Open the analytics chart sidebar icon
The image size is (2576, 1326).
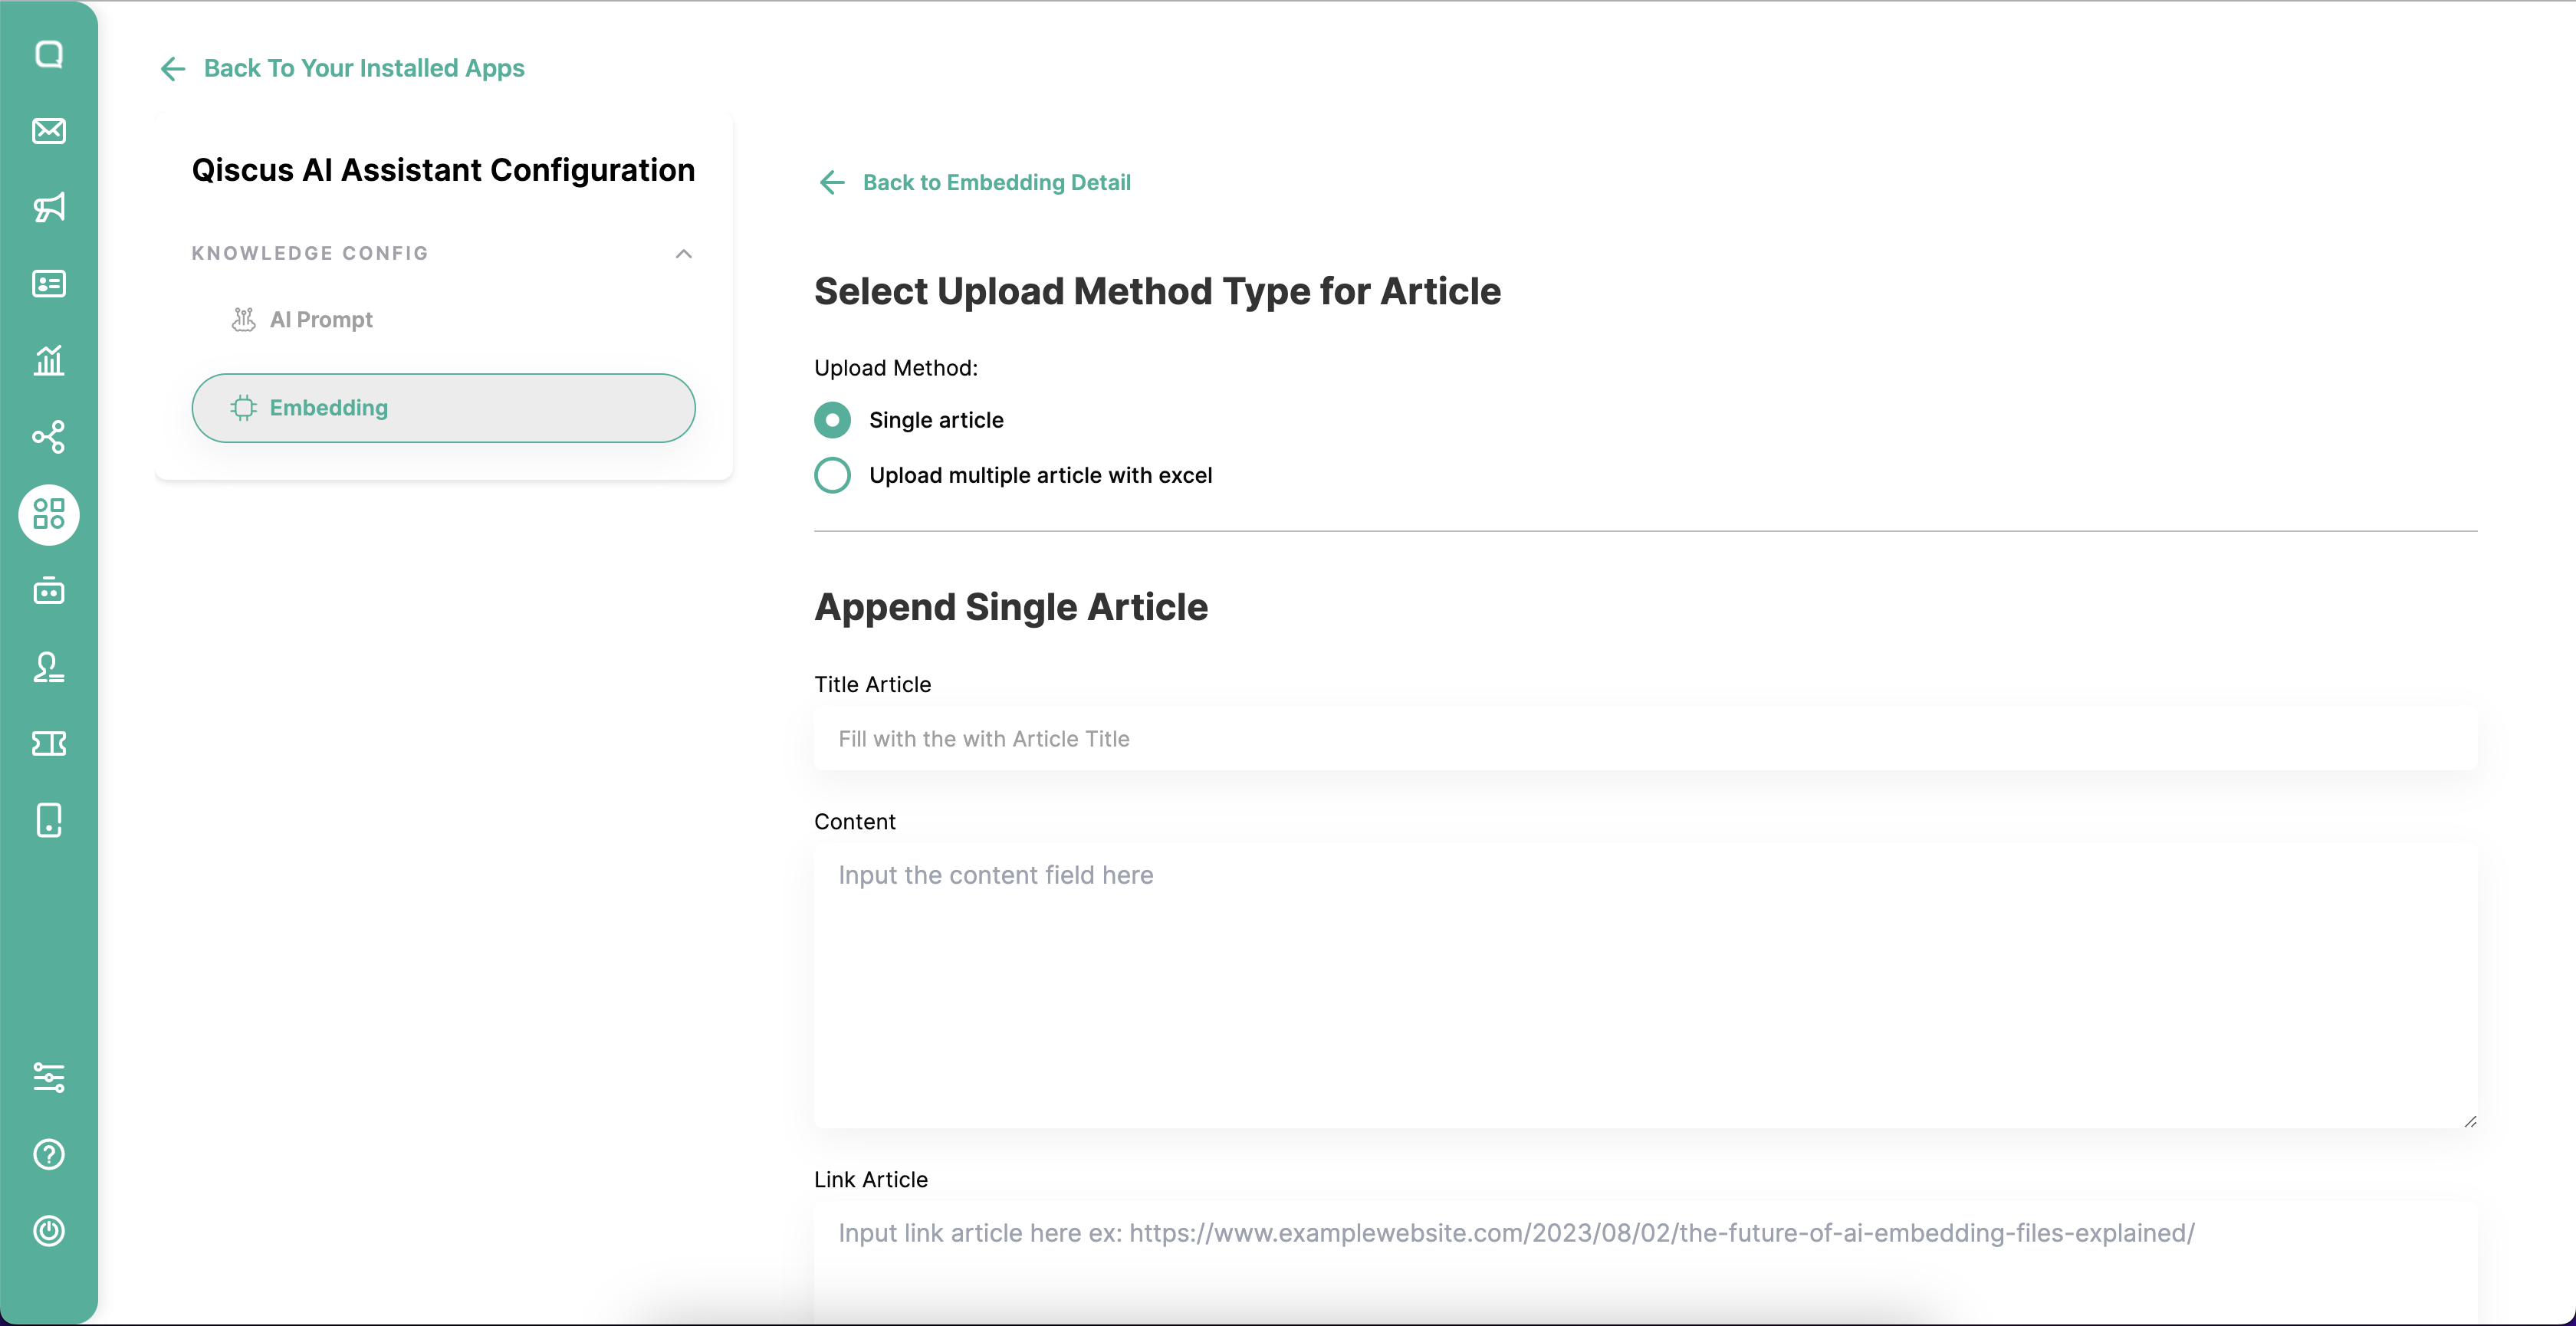coord(49,360)
